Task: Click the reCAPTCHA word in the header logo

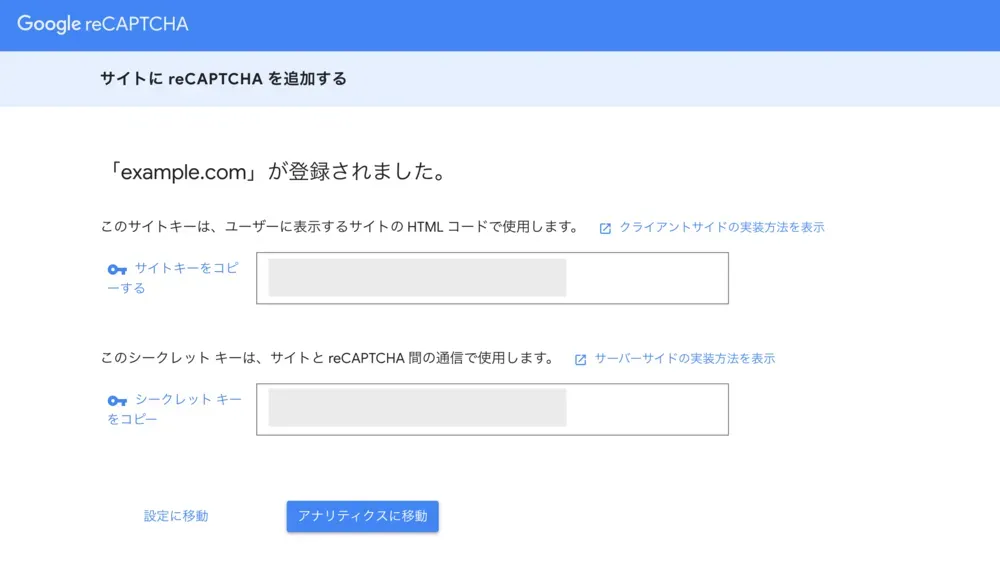Action: (136, 24)
